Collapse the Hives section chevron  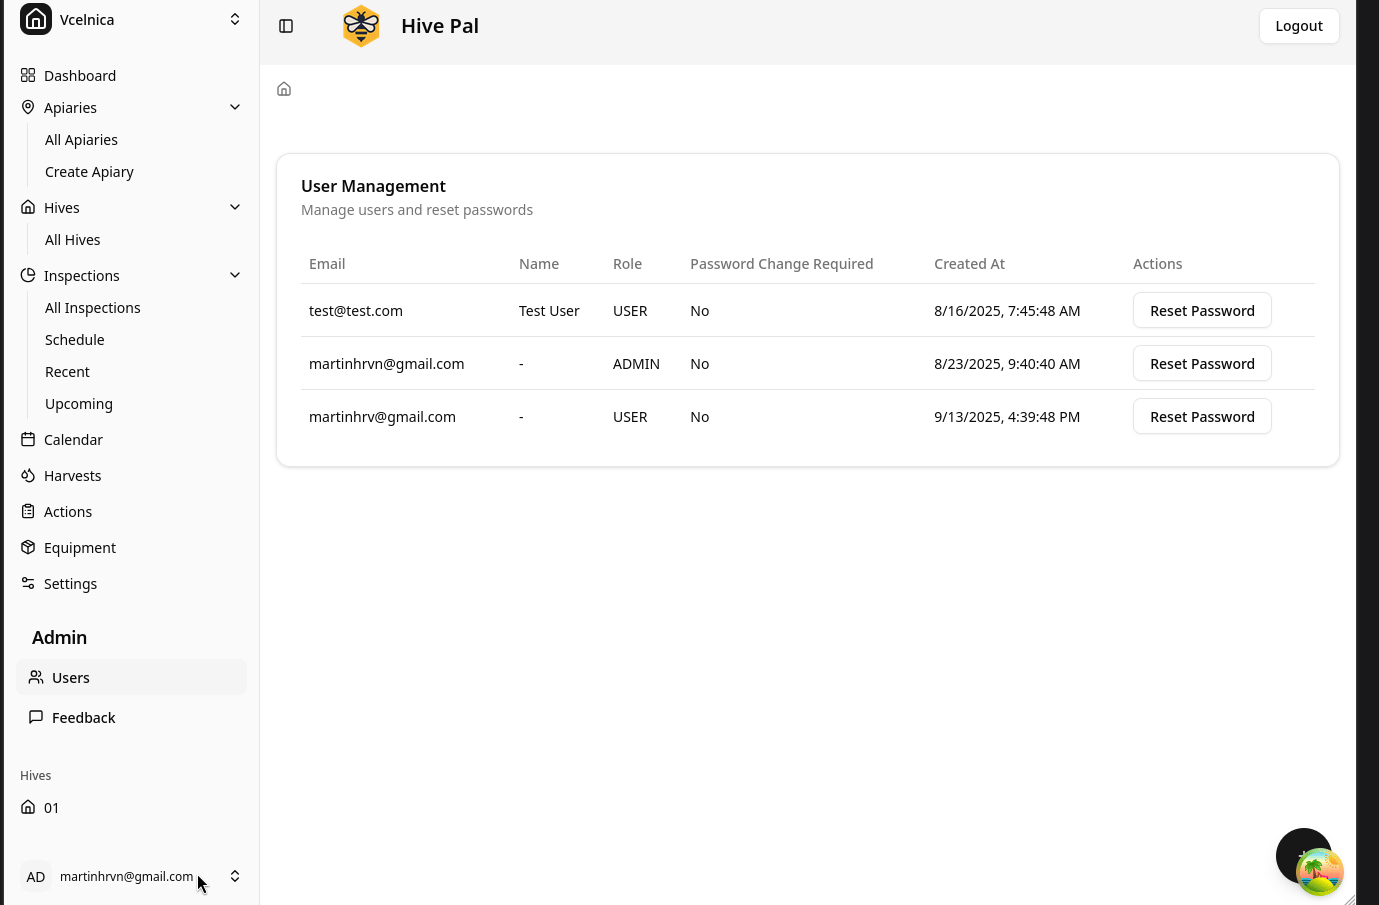[x=235, y=208]
